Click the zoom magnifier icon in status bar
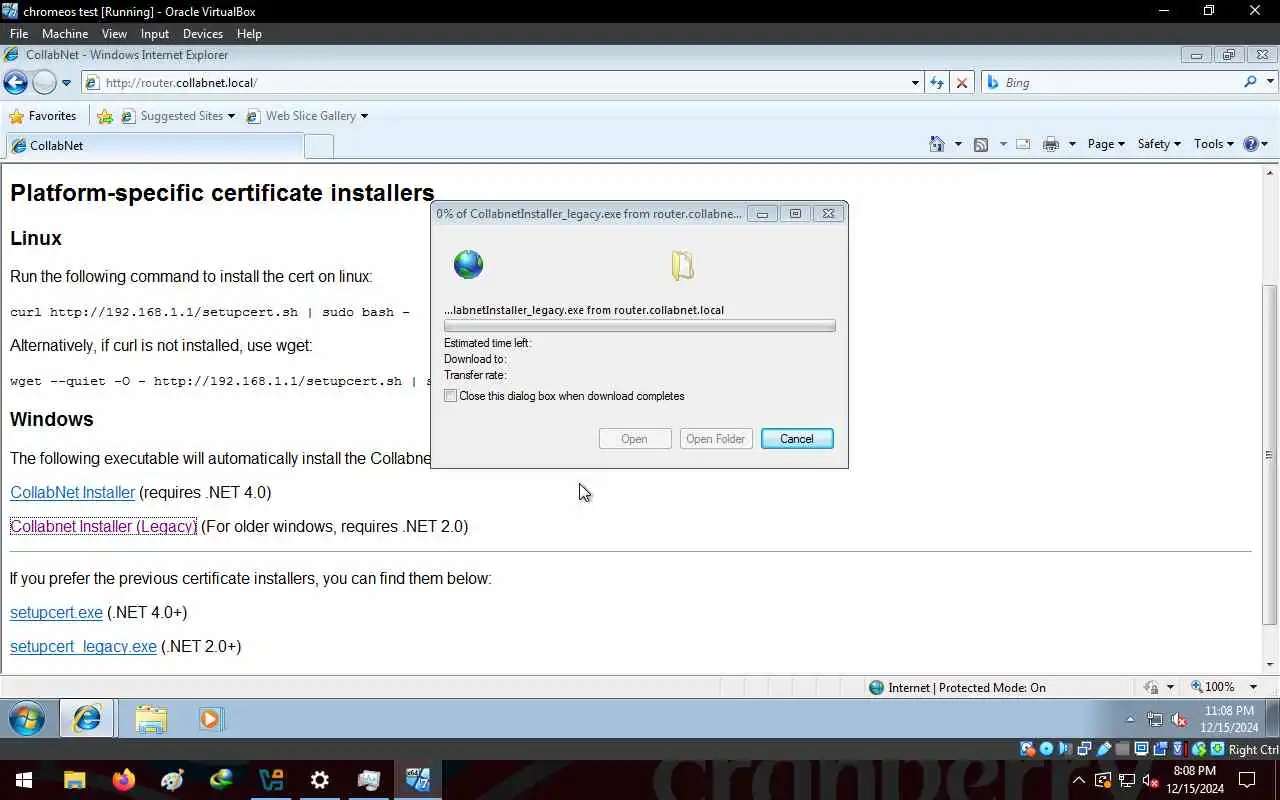The width and height of the screenshot is (1280, 800). point(1197,687)
